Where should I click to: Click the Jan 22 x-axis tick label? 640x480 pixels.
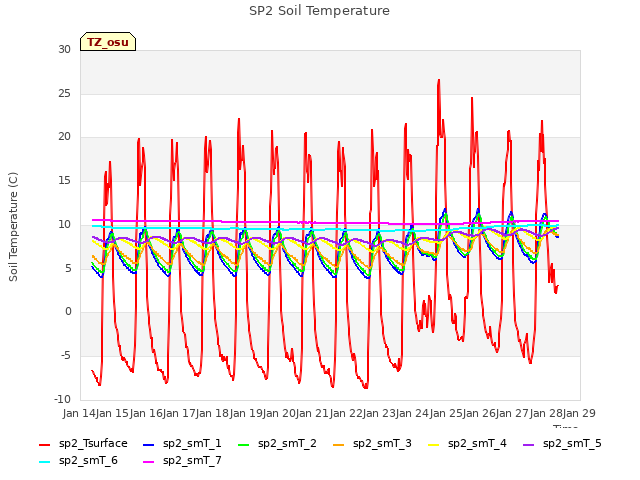pos(347,413)
